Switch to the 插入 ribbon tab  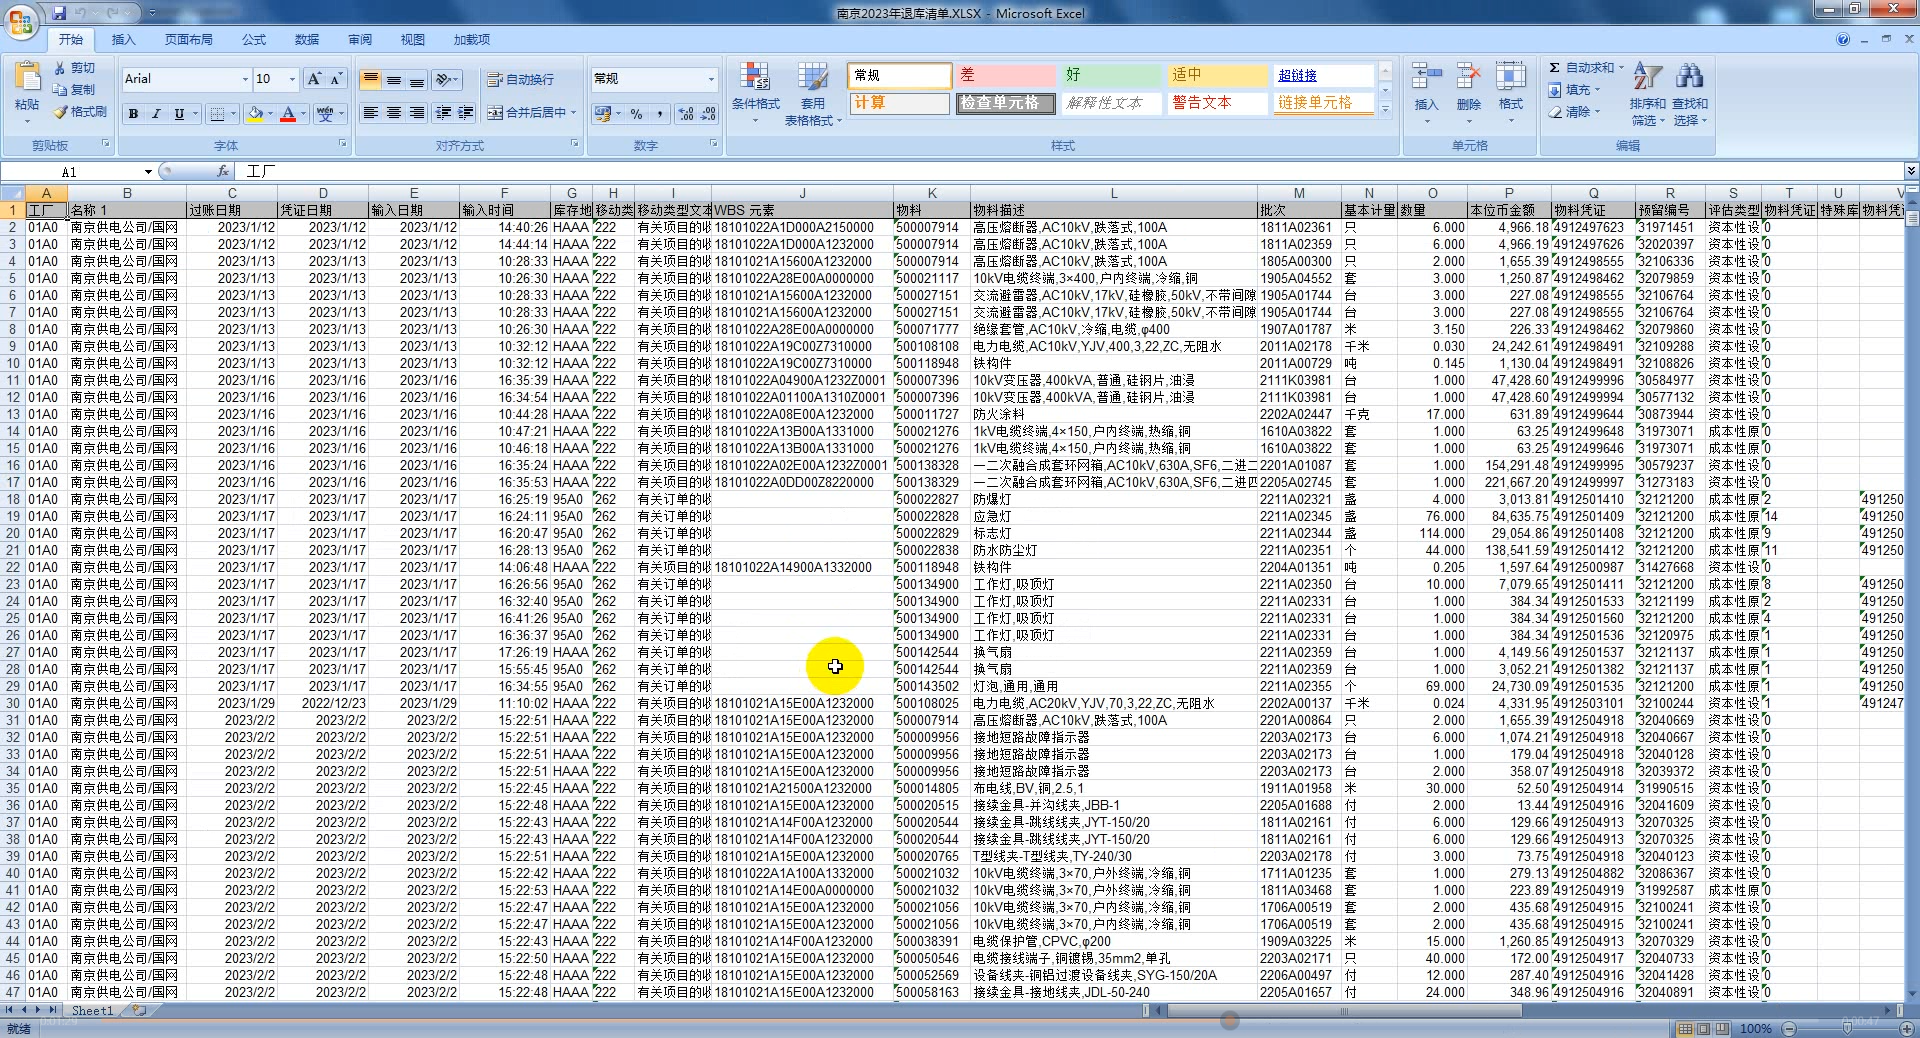click(x=123, y=40)
